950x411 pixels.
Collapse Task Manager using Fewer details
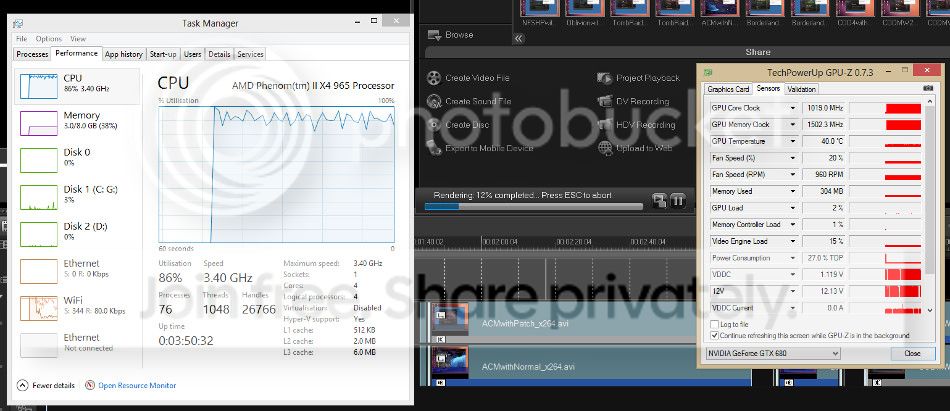pyautogui.click(x=47, y=385)
